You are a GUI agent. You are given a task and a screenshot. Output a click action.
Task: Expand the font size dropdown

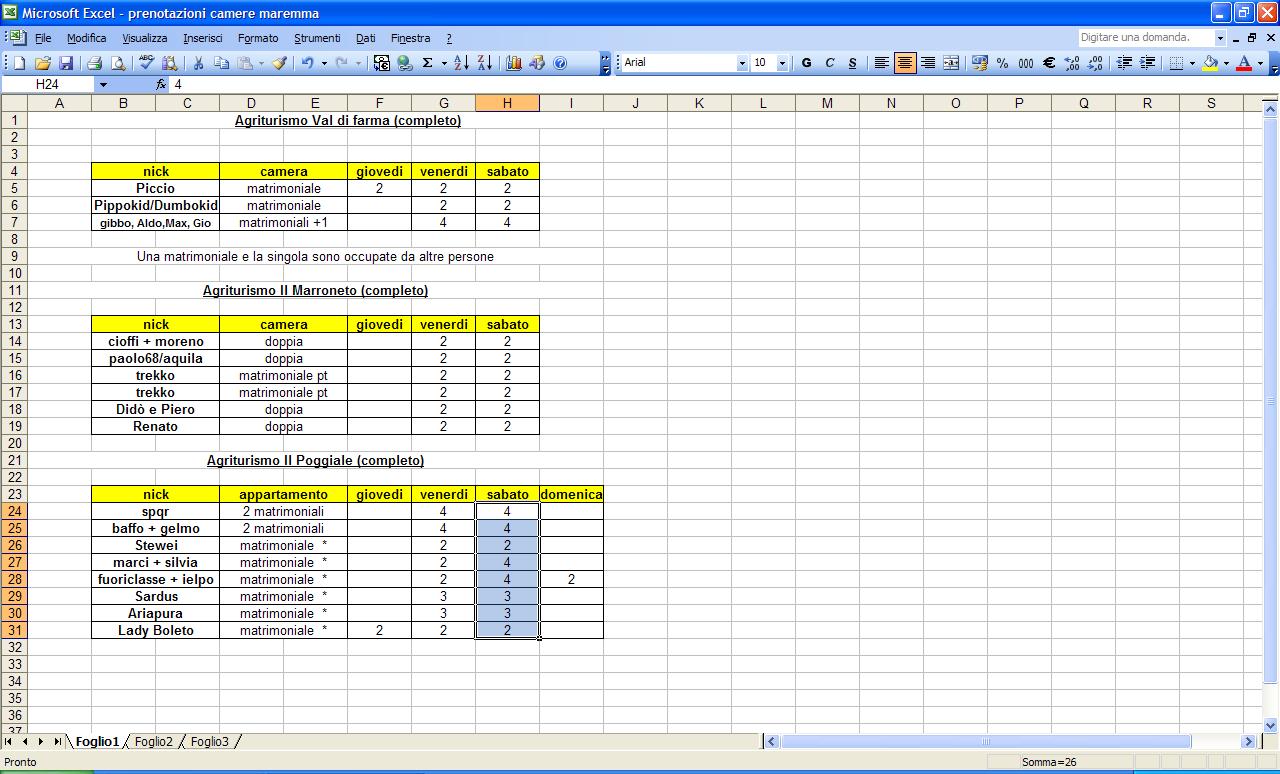coord(781,63)
